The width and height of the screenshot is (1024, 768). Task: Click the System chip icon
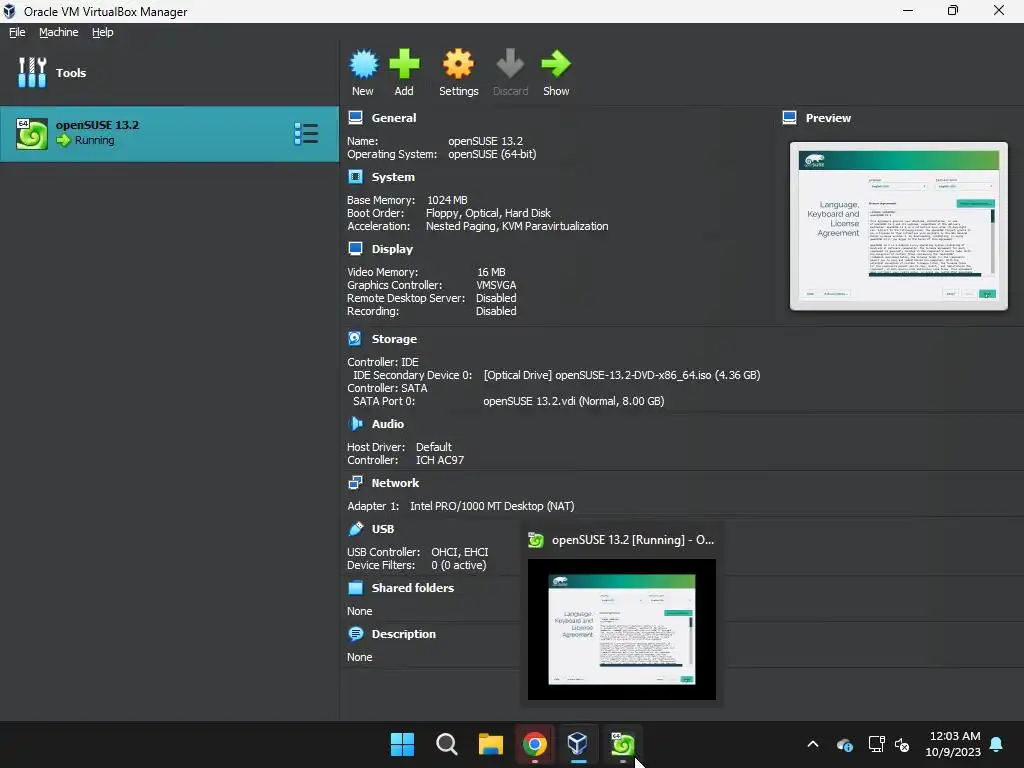click(x=355, y=177)
